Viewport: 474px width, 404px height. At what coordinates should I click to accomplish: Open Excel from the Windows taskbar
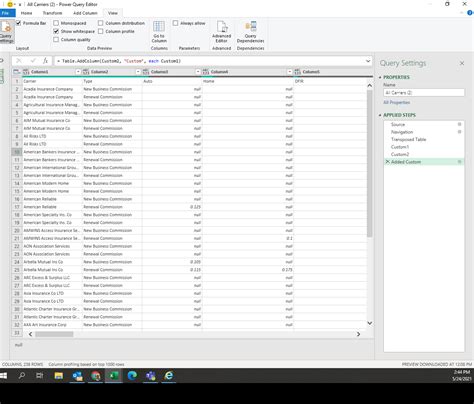pyautogui.click(x=114, y=376)
